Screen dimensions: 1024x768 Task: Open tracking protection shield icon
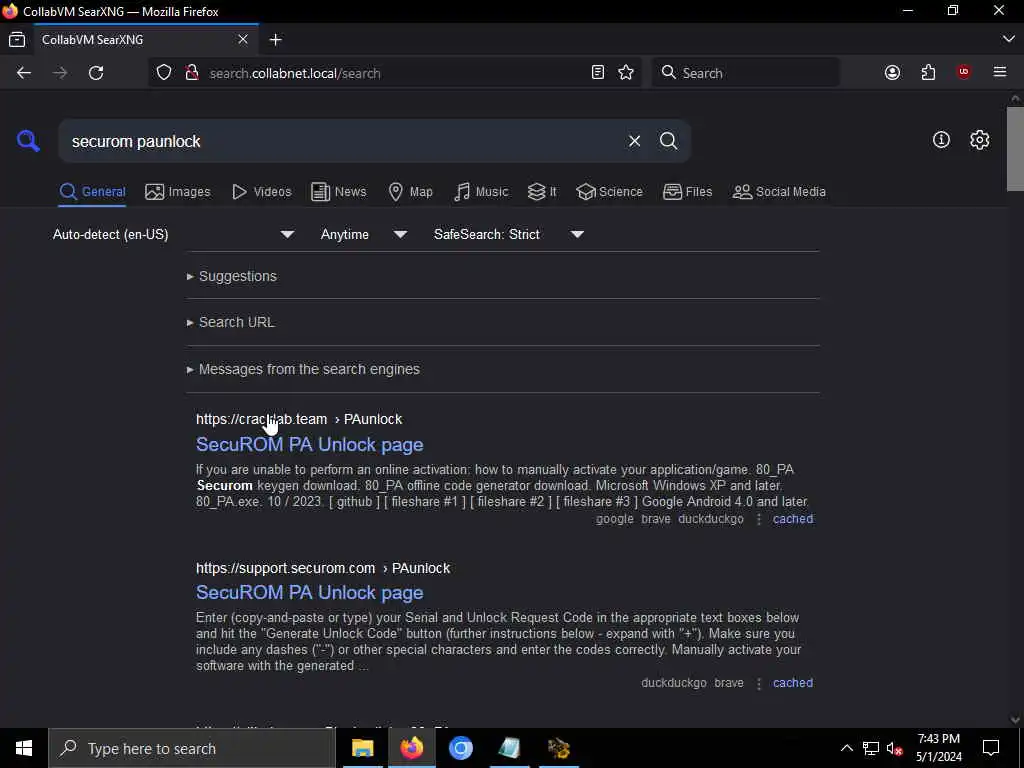164,72
